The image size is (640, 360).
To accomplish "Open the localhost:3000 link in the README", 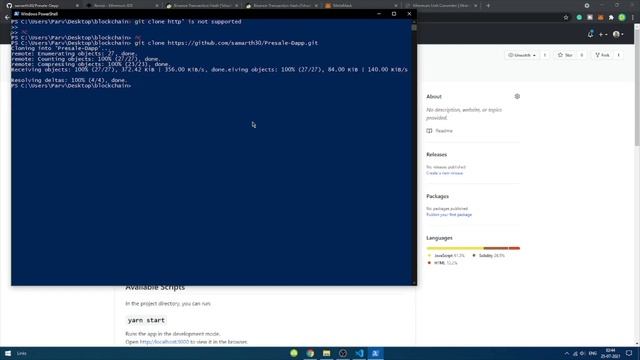I will 164,342.
